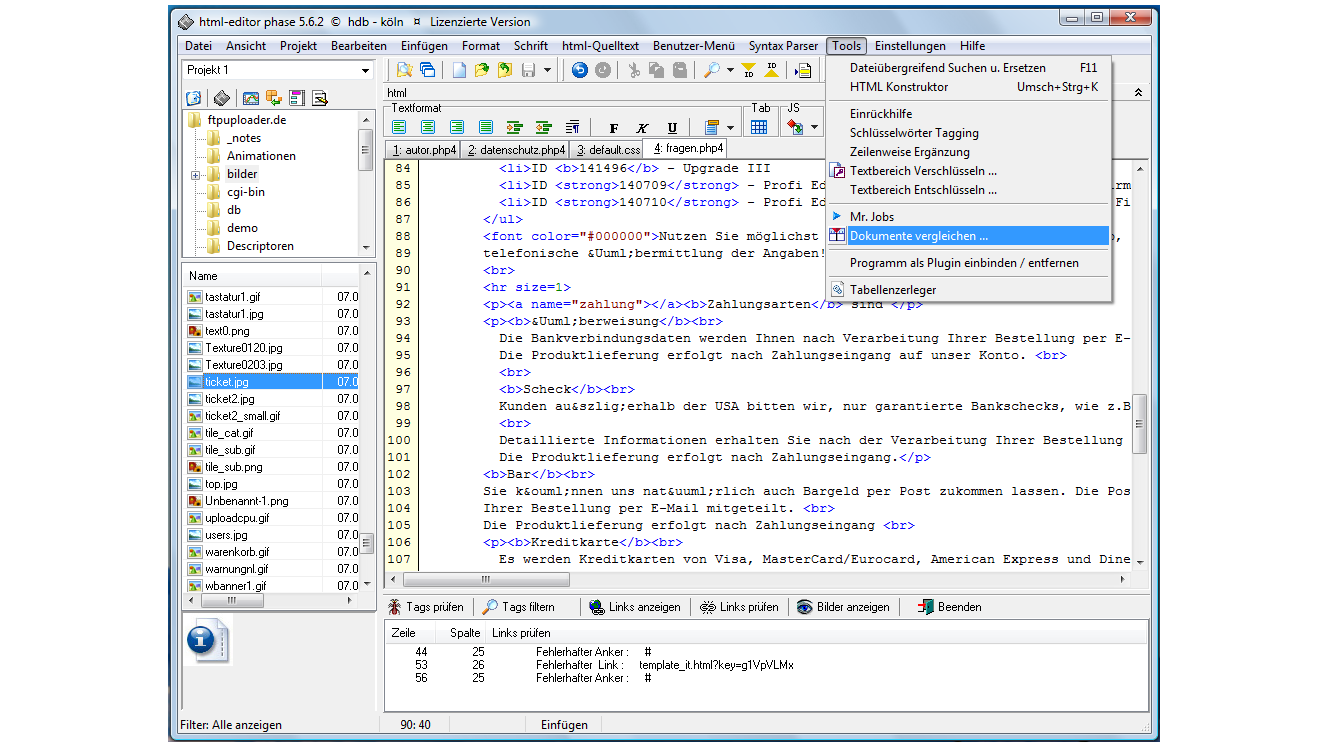Click the new blank document icon

pyautogui.click(x=459, y=70)
